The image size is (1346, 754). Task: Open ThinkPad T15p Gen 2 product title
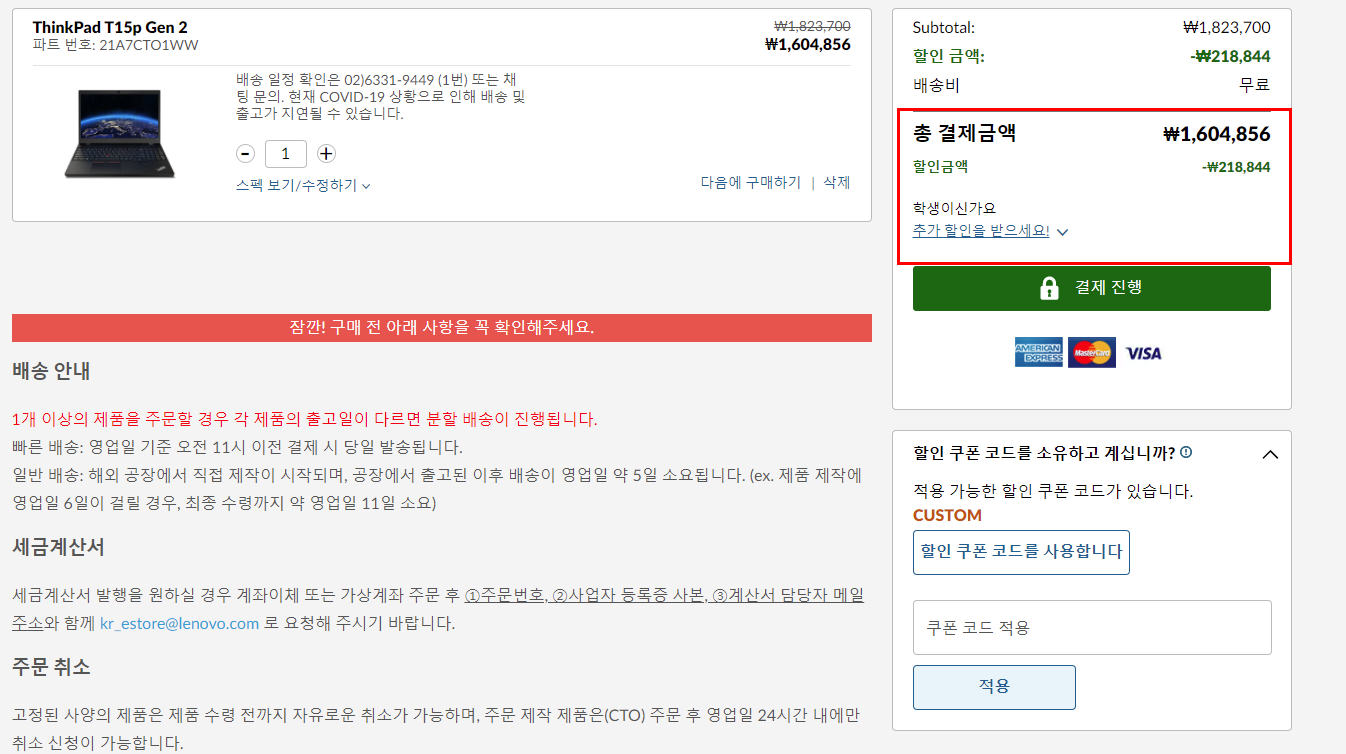tap(110, 27)
